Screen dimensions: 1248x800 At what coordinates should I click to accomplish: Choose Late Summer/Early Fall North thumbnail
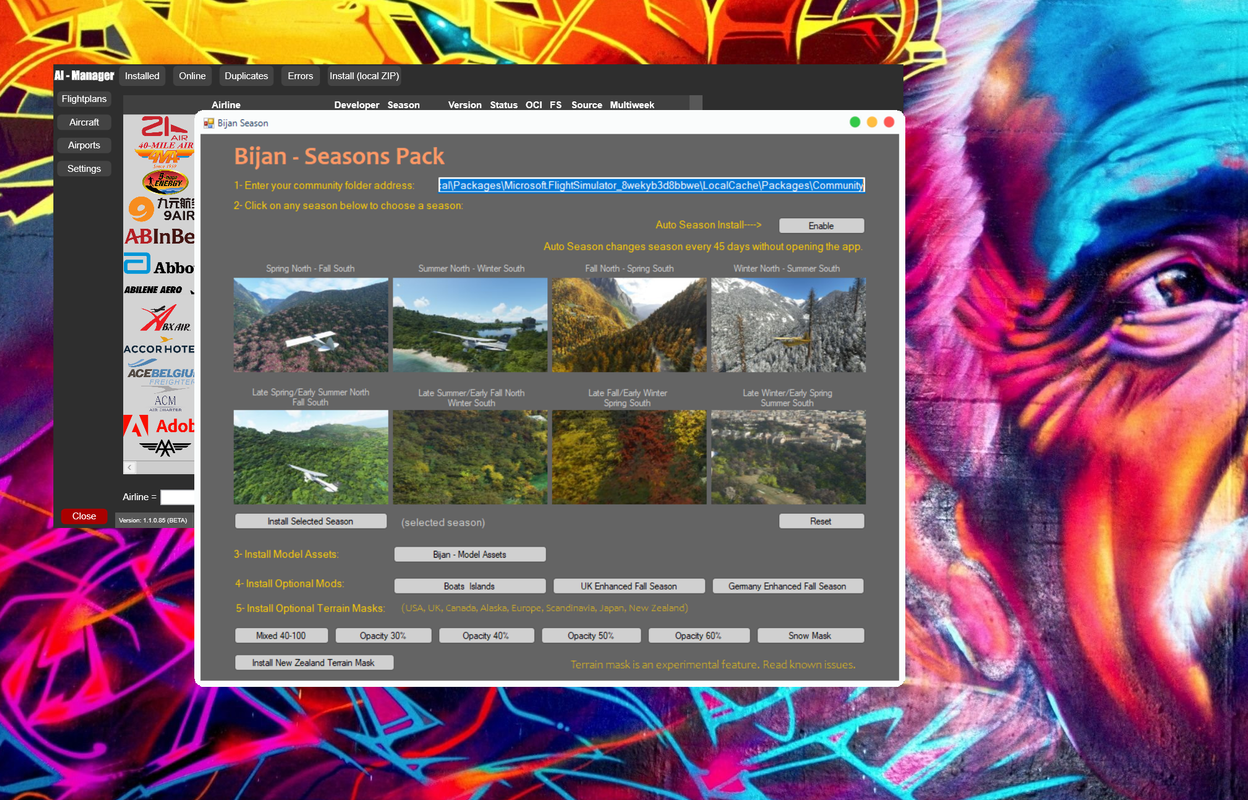pos(470,457)
